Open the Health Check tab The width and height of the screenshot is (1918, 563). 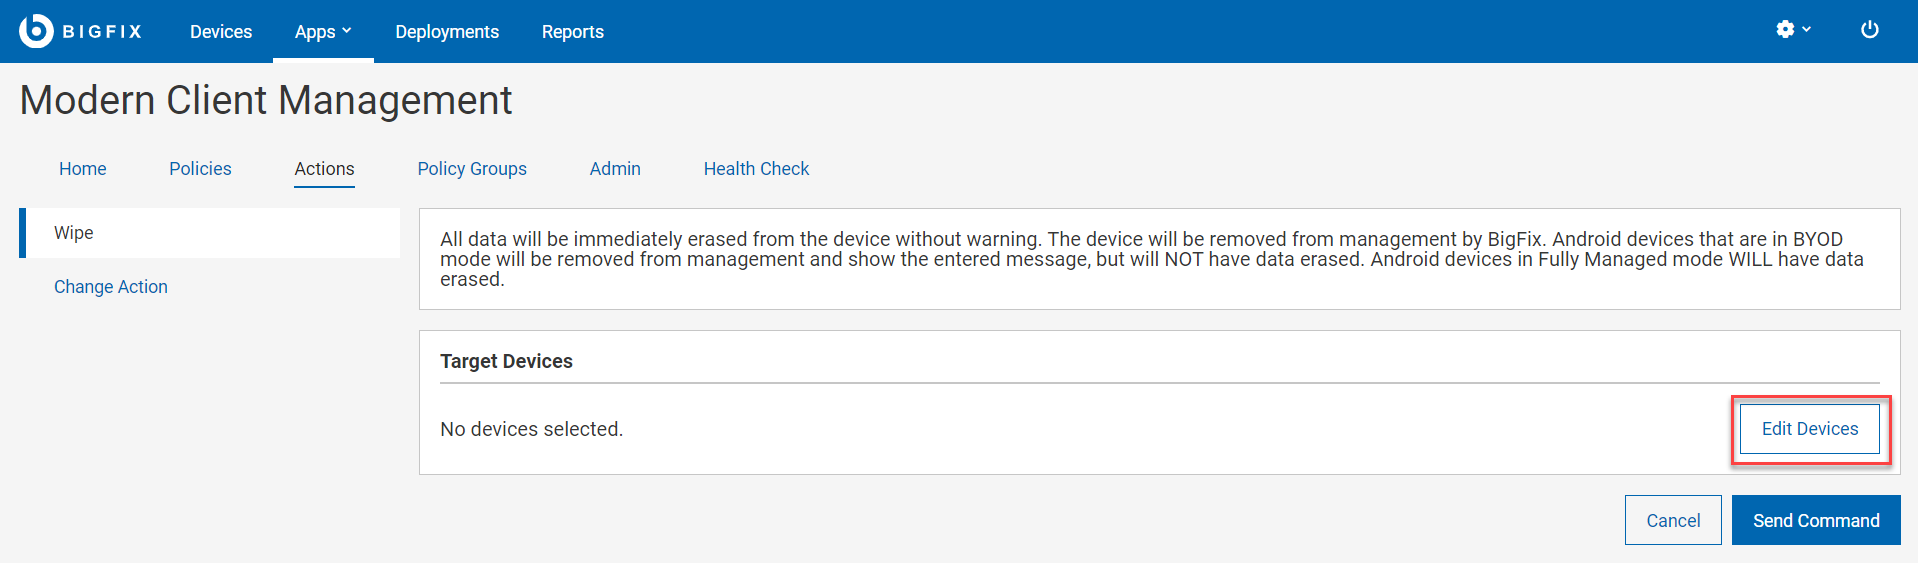pos(756,169)
